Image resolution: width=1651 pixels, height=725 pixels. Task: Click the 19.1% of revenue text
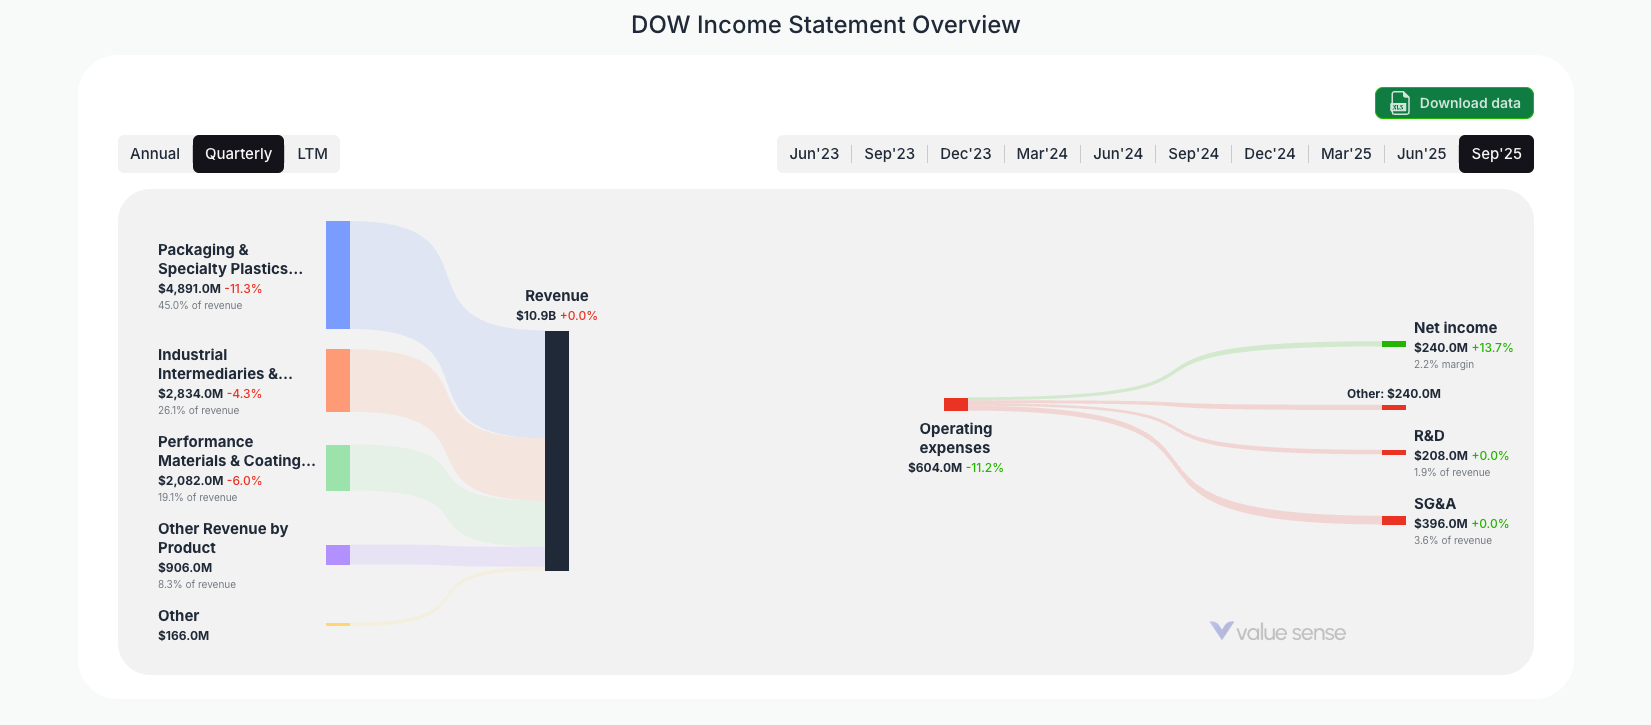[x=198, y=498]
